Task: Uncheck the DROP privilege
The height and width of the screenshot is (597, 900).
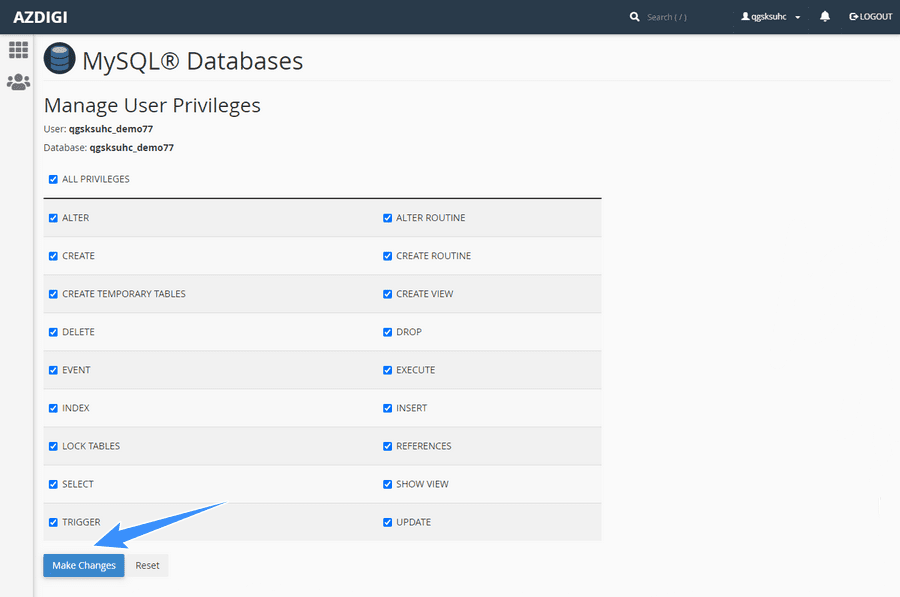Action: point(387,332)
